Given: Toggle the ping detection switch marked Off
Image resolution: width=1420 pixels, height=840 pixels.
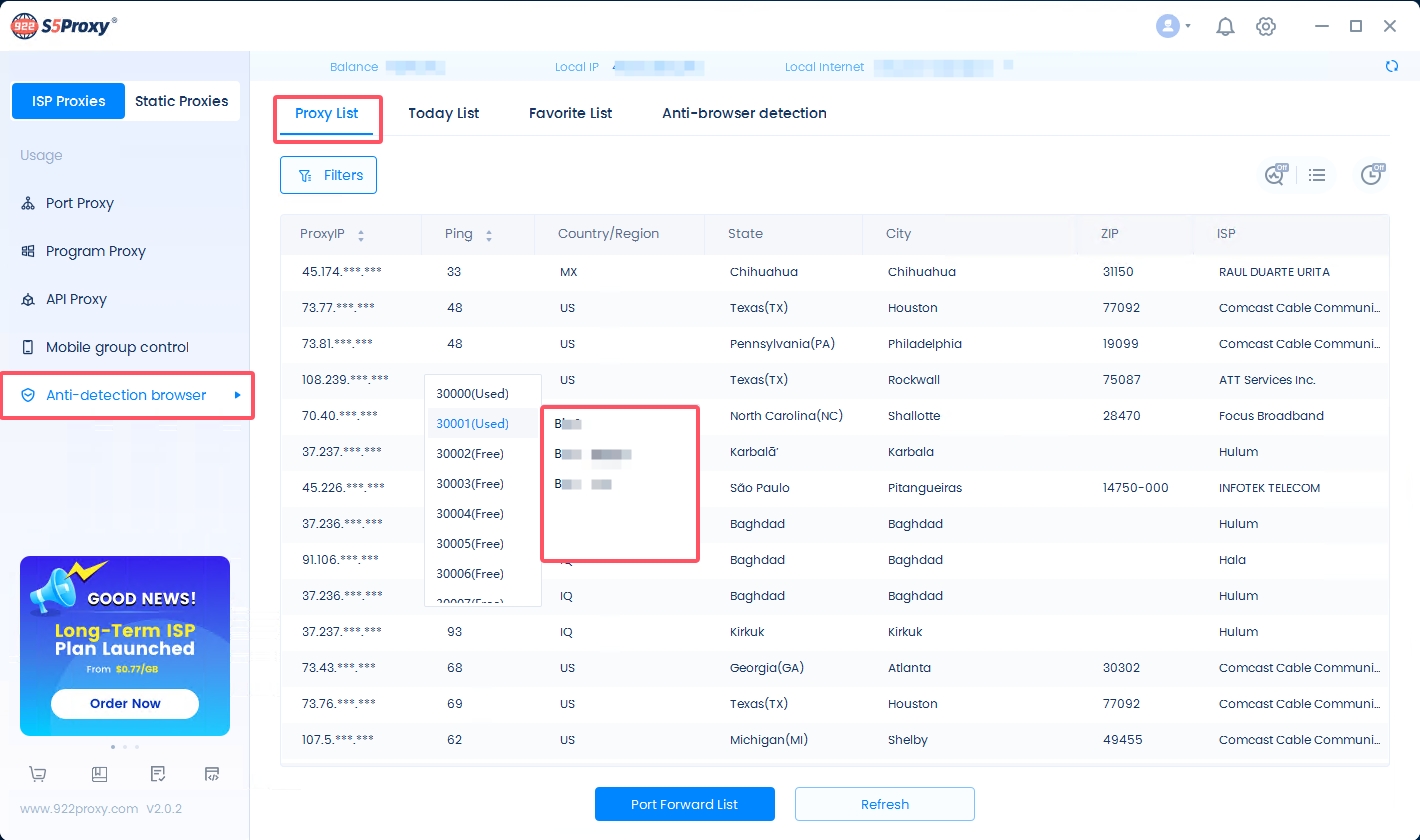Looking at the screenshot, I should coord(1275,175).
